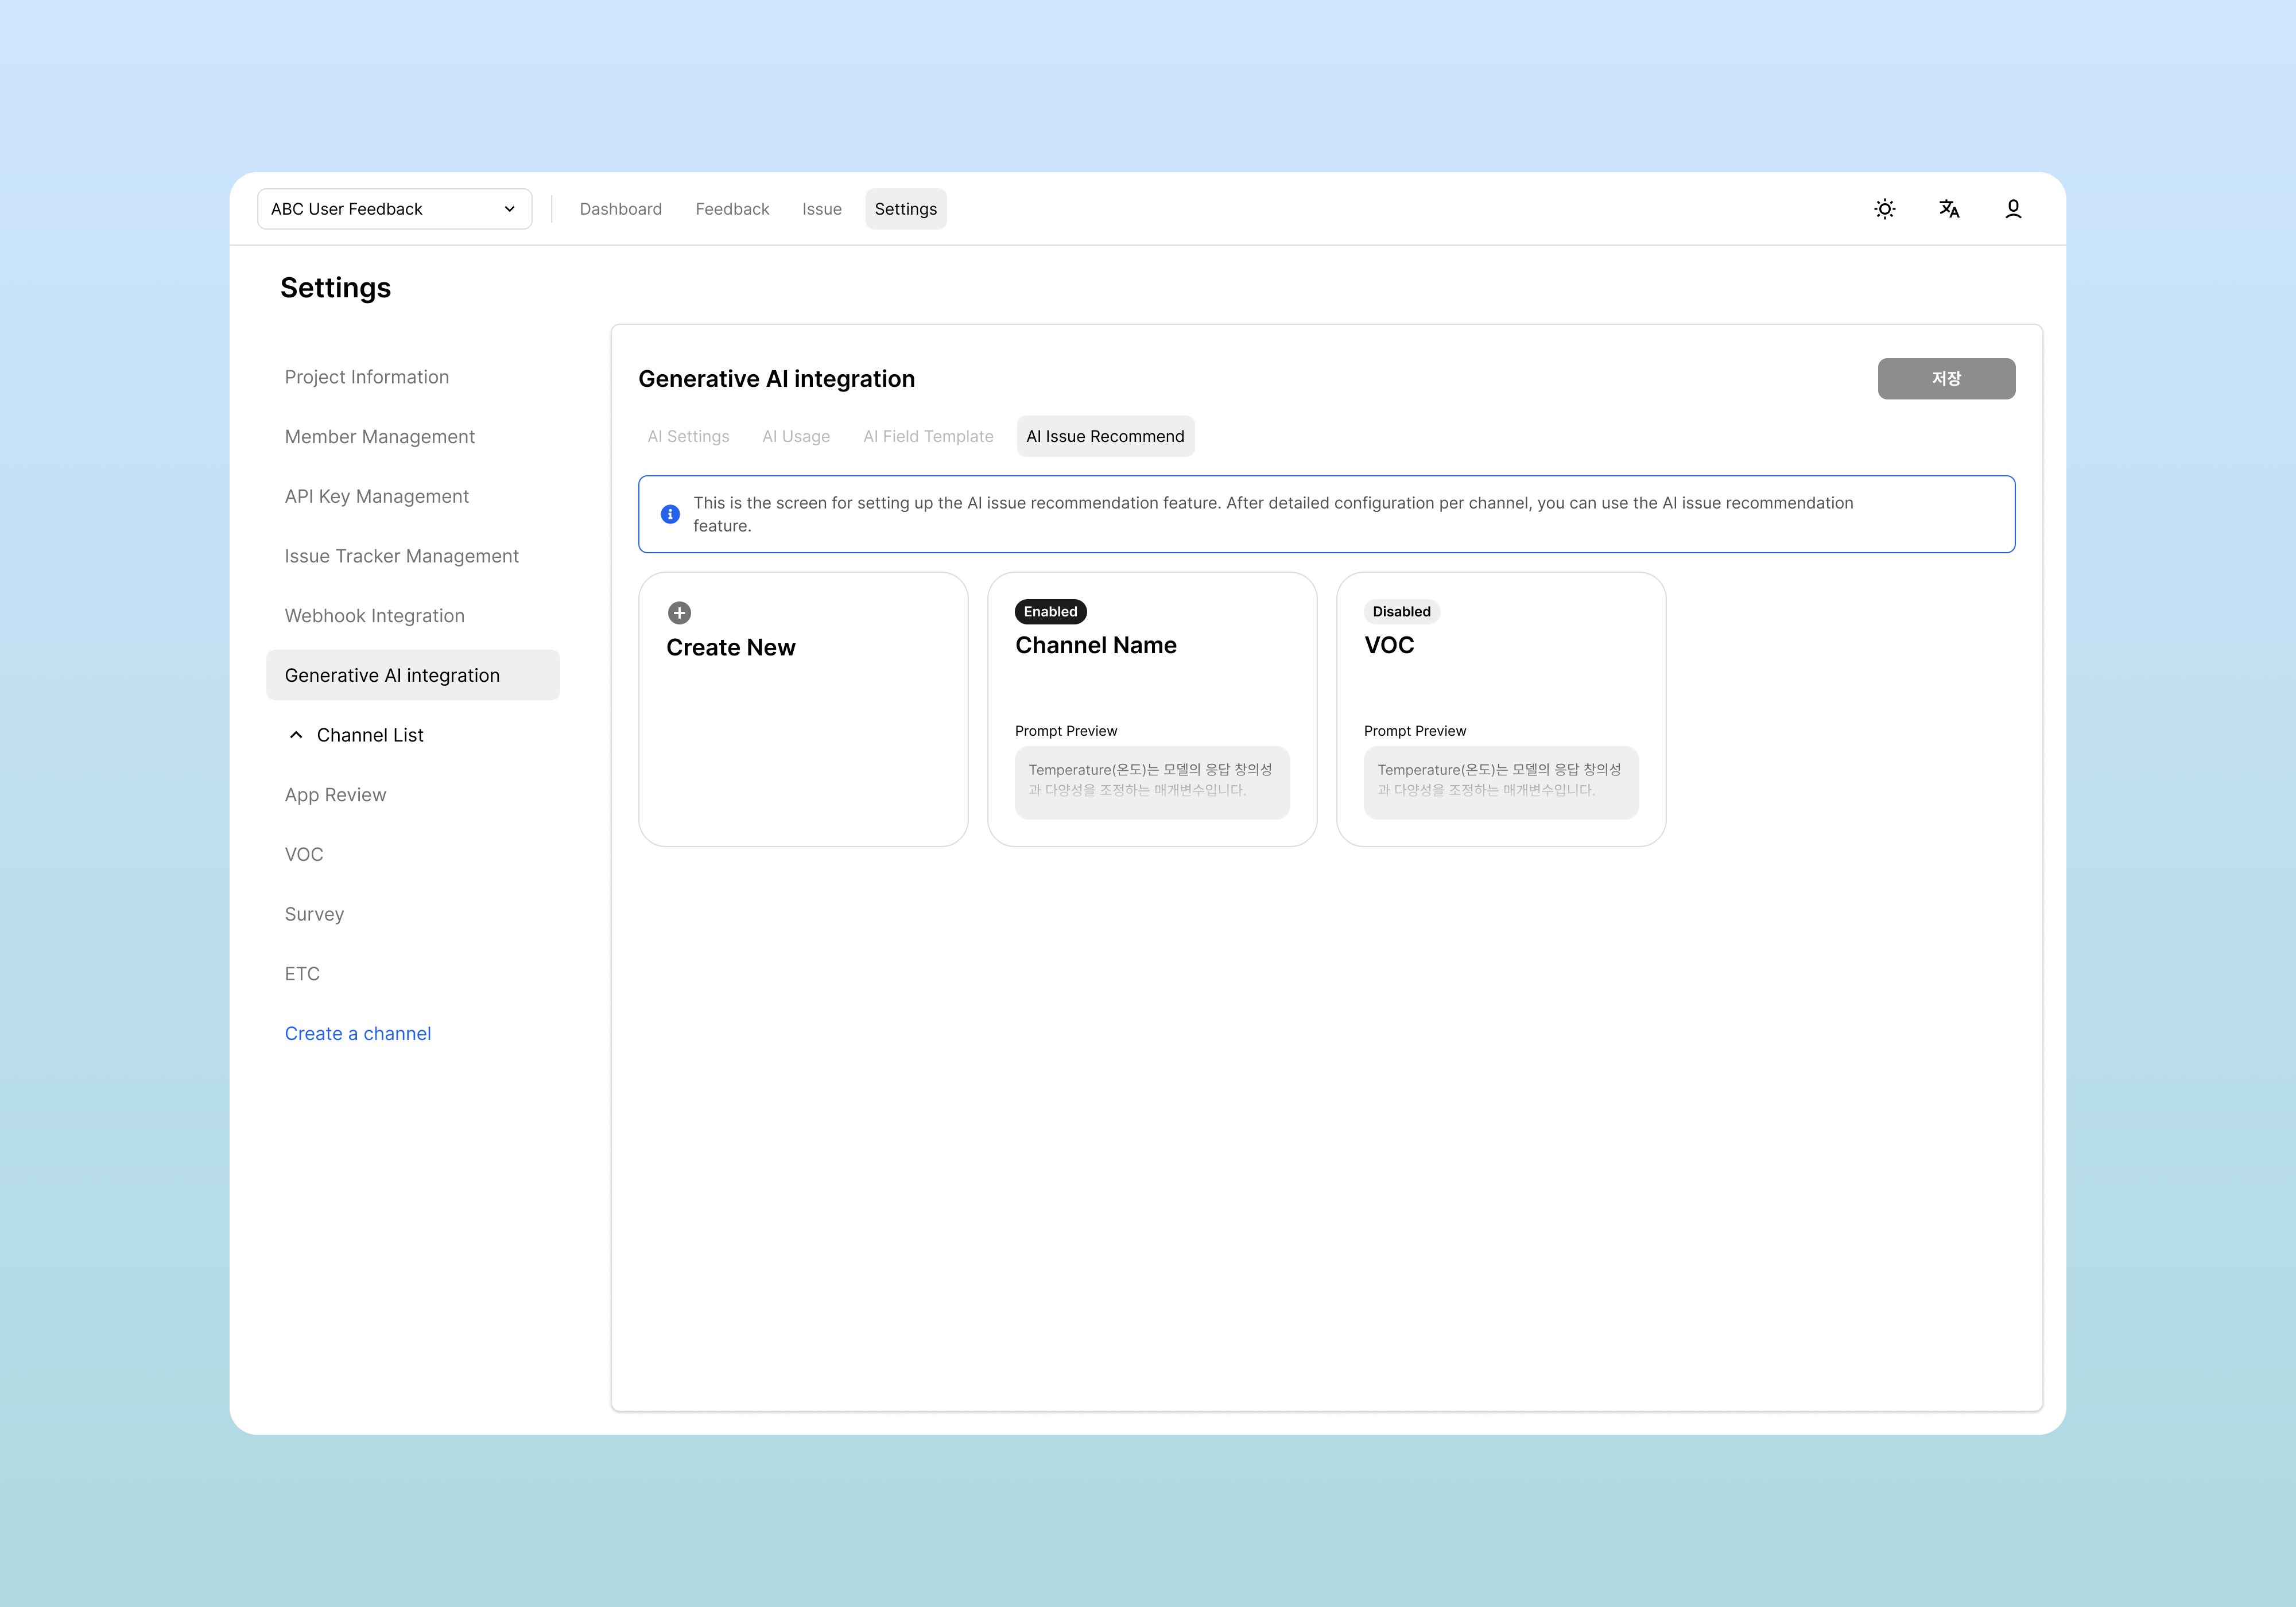Go to the Dashboard menu

coord(620,209)
